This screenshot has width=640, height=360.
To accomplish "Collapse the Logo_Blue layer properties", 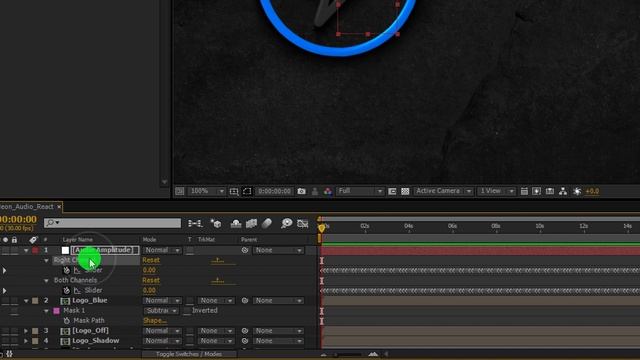I will (26, 301).
